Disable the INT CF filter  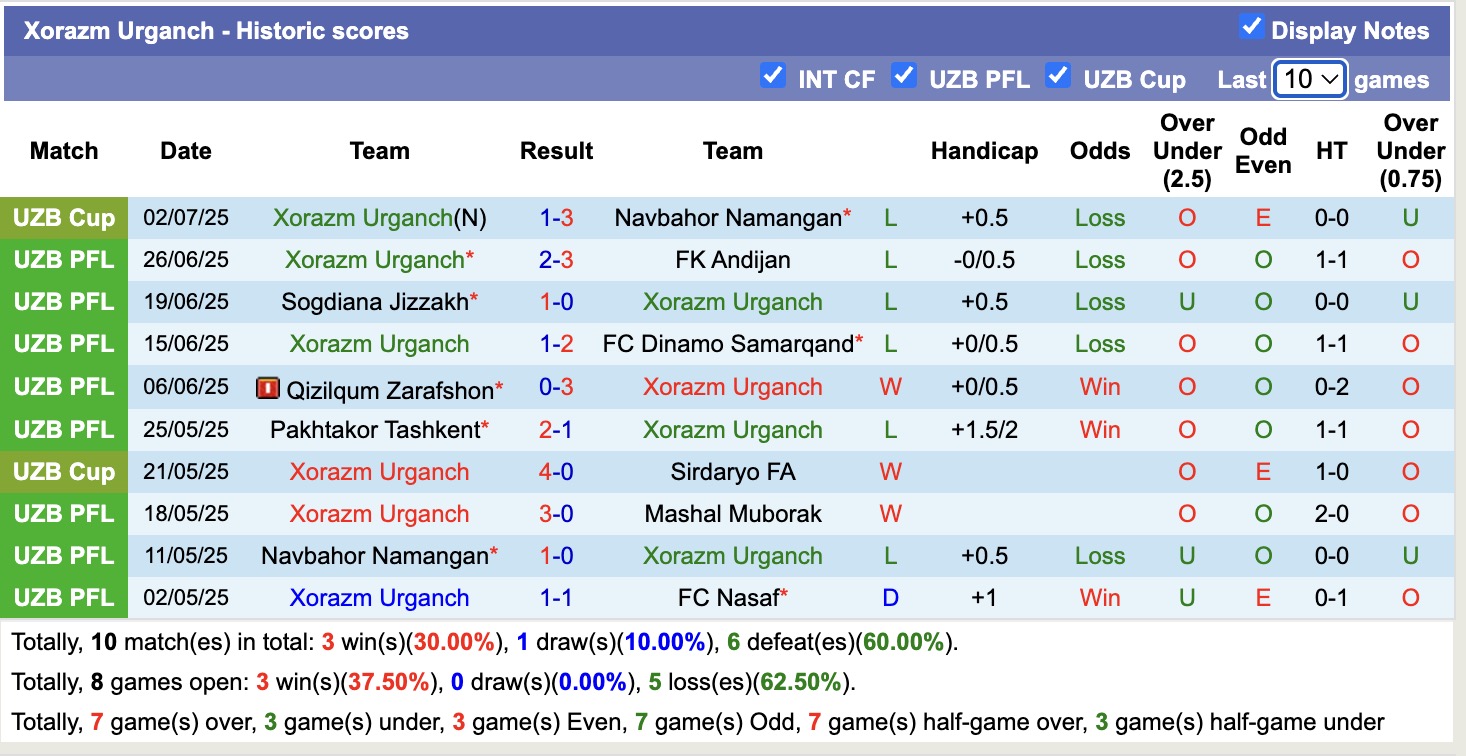pyautogui.click(x=773, y=74)
